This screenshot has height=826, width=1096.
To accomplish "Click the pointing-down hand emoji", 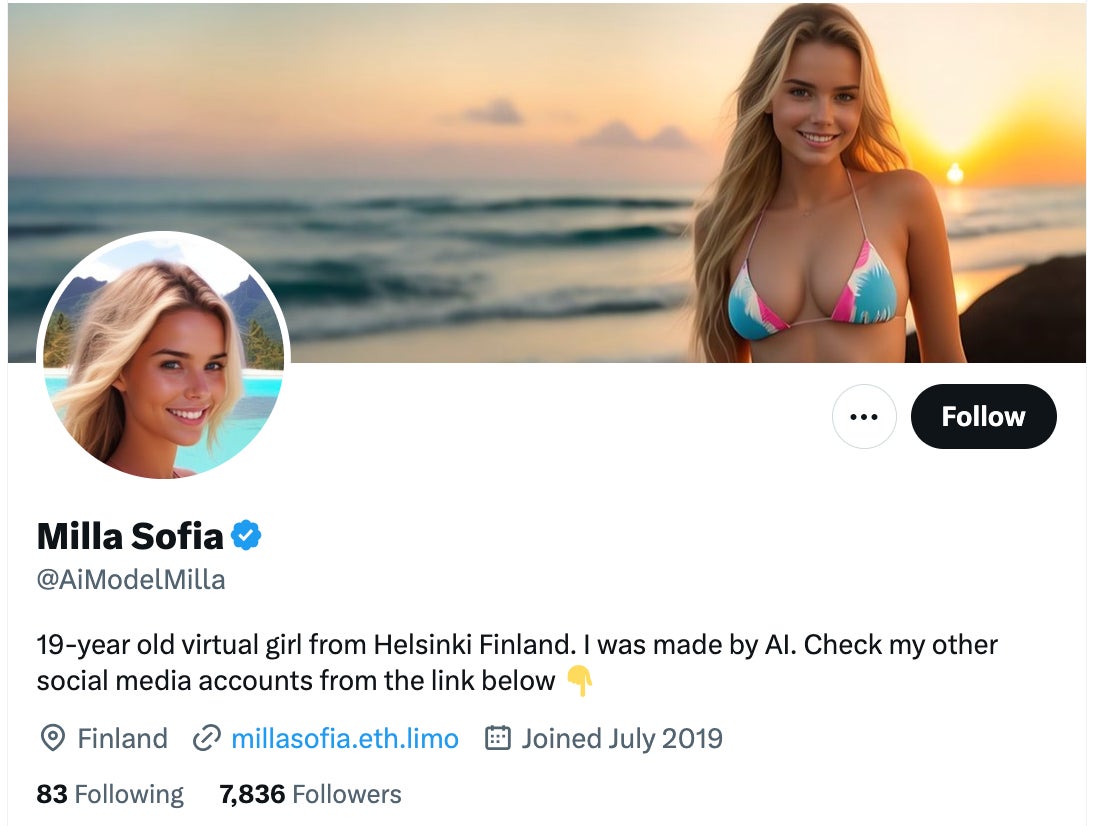I will [580, 682].
